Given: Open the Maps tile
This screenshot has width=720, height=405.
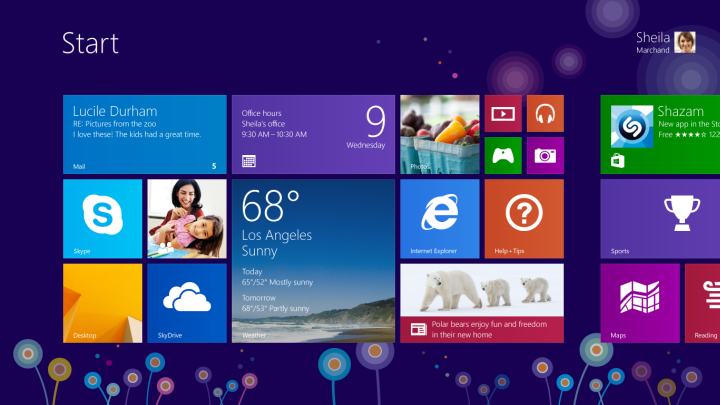Looking at the screenshot, I should pyautogui.click(x=639, y=303).
